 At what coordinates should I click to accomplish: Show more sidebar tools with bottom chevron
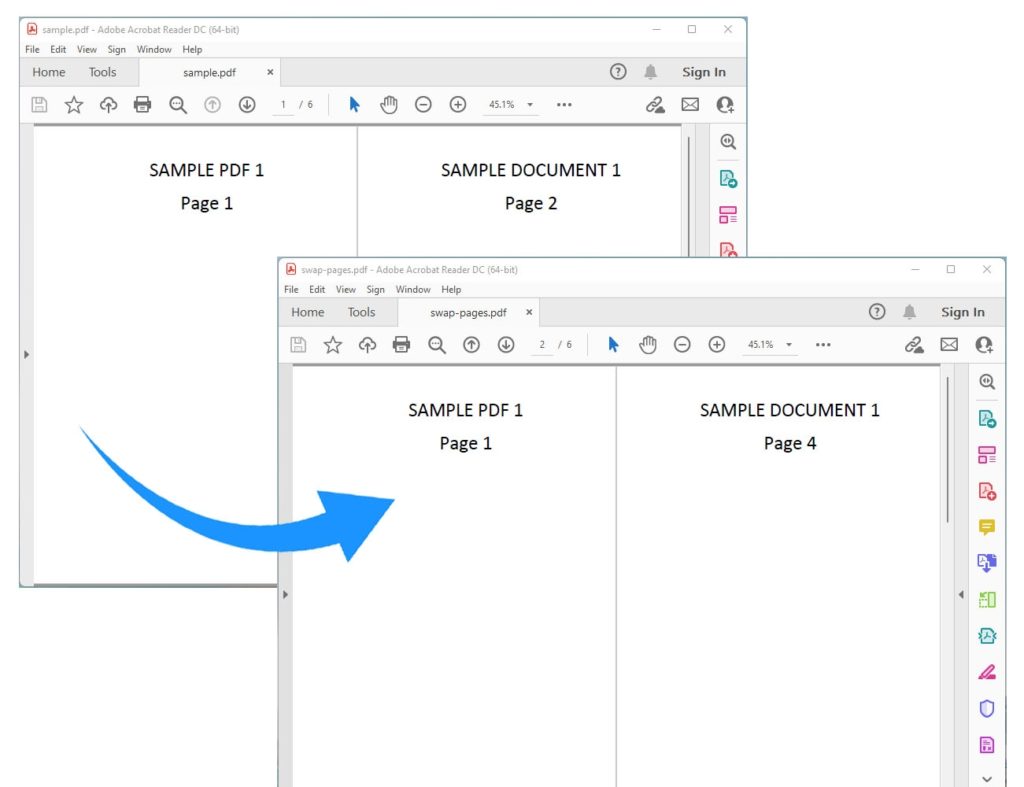(987, 777)
